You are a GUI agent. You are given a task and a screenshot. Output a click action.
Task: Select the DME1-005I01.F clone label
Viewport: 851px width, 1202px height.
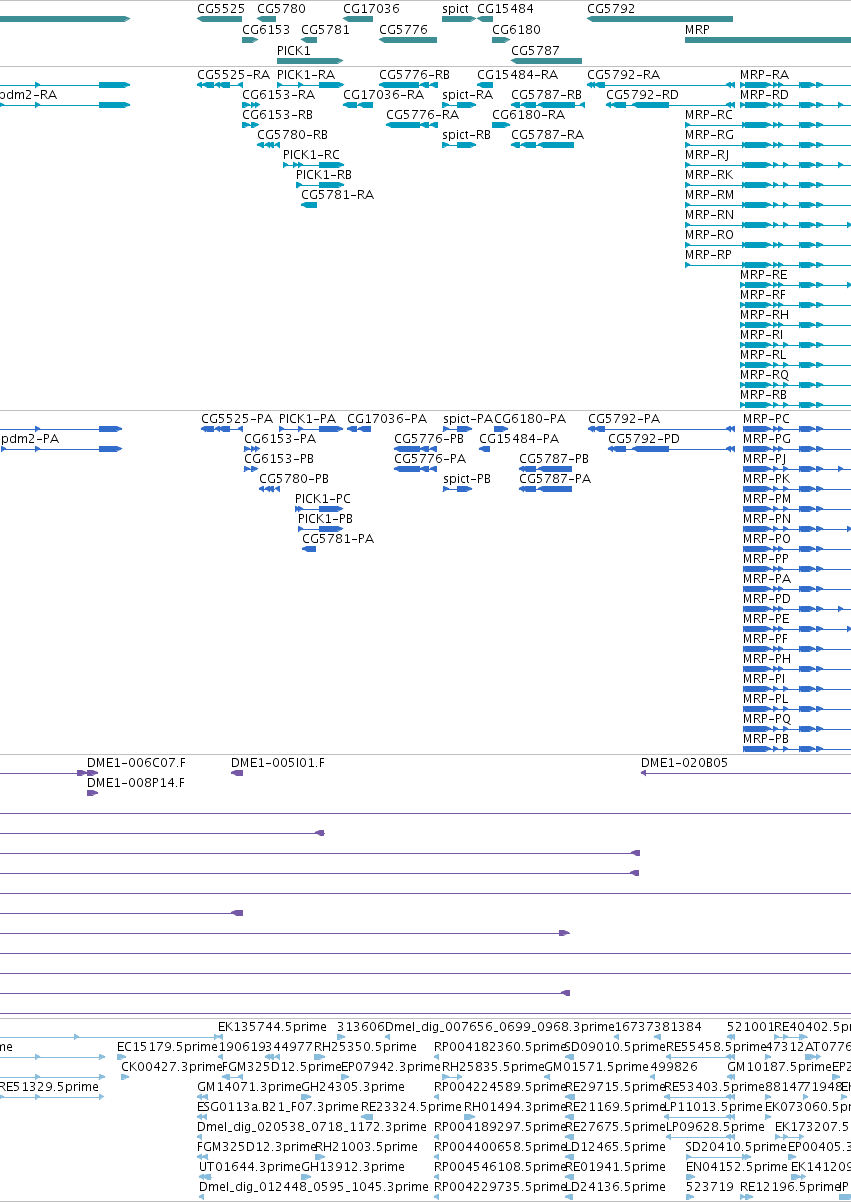278,763
